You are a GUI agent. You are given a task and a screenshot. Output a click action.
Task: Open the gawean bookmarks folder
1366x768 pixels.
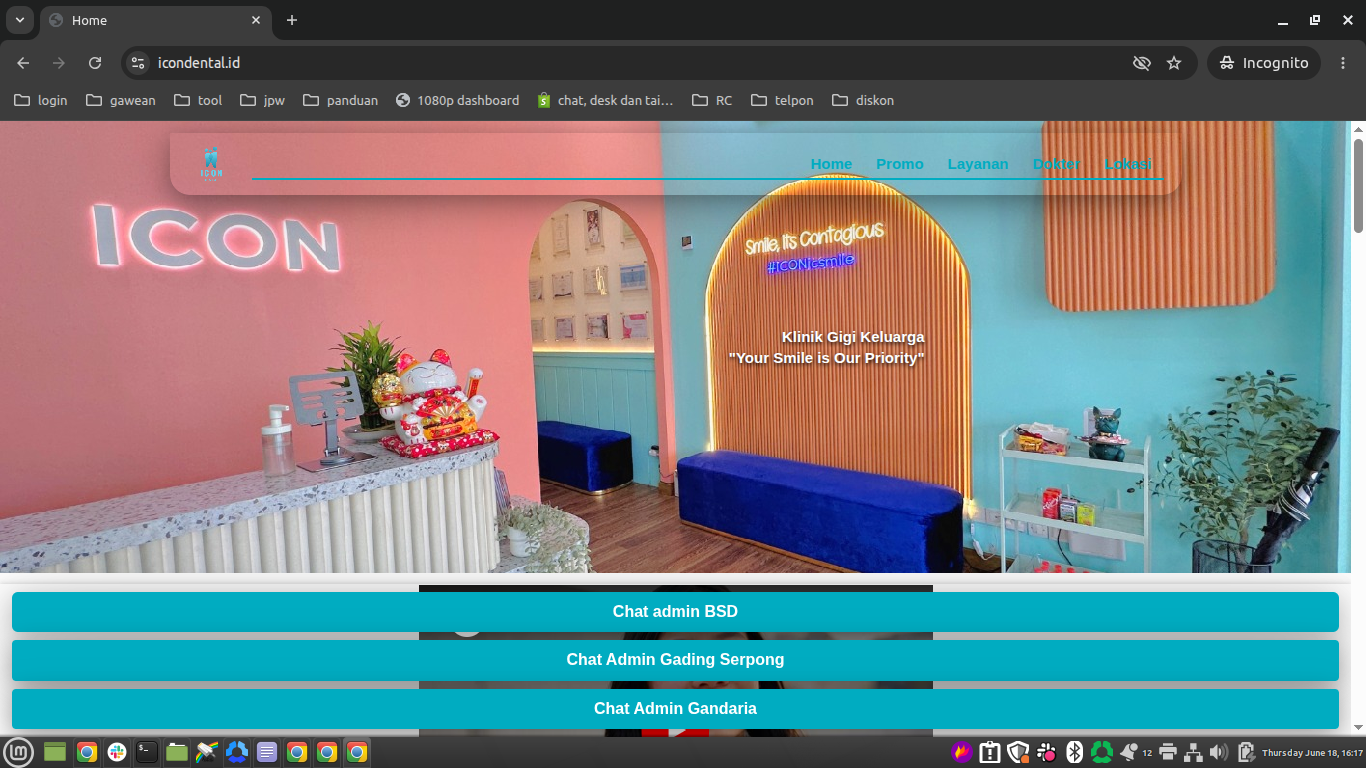(x=121, y=100)
